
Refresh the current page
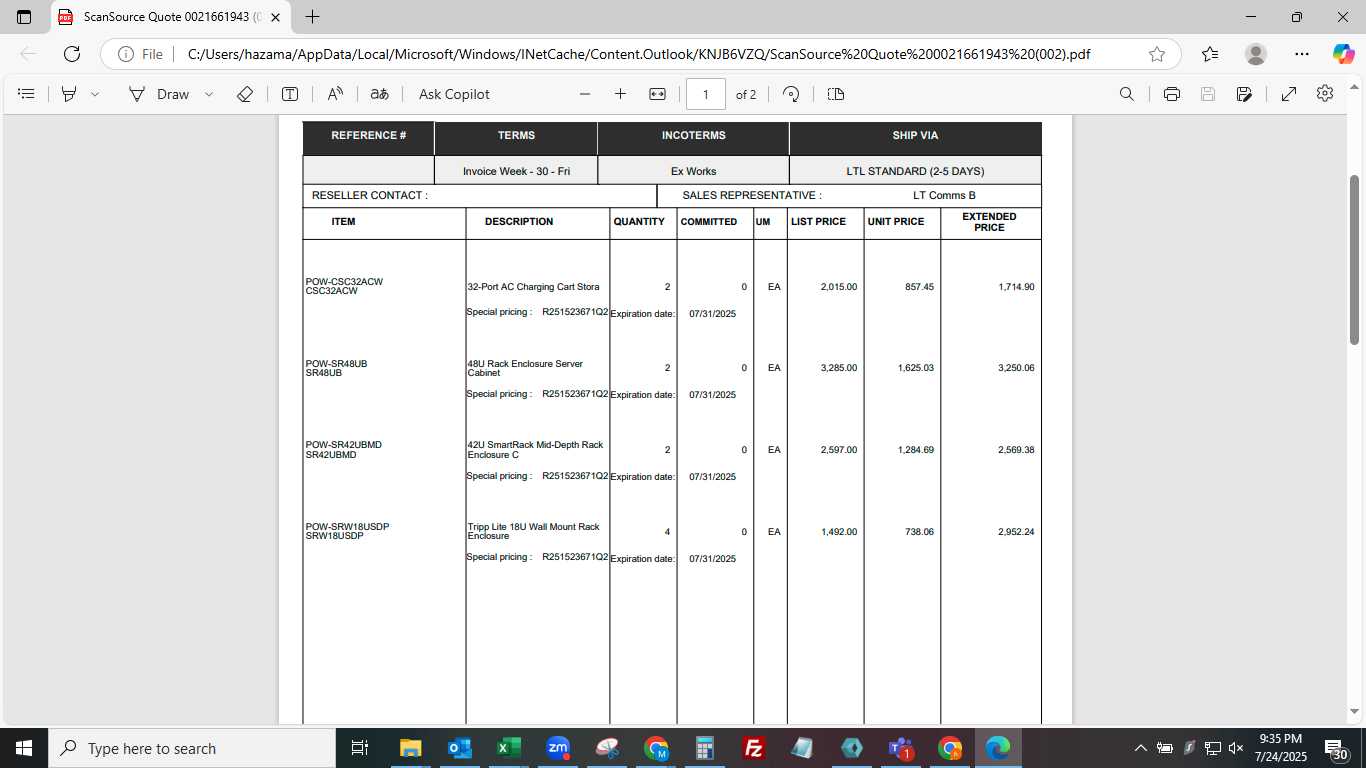coord(71,54)
